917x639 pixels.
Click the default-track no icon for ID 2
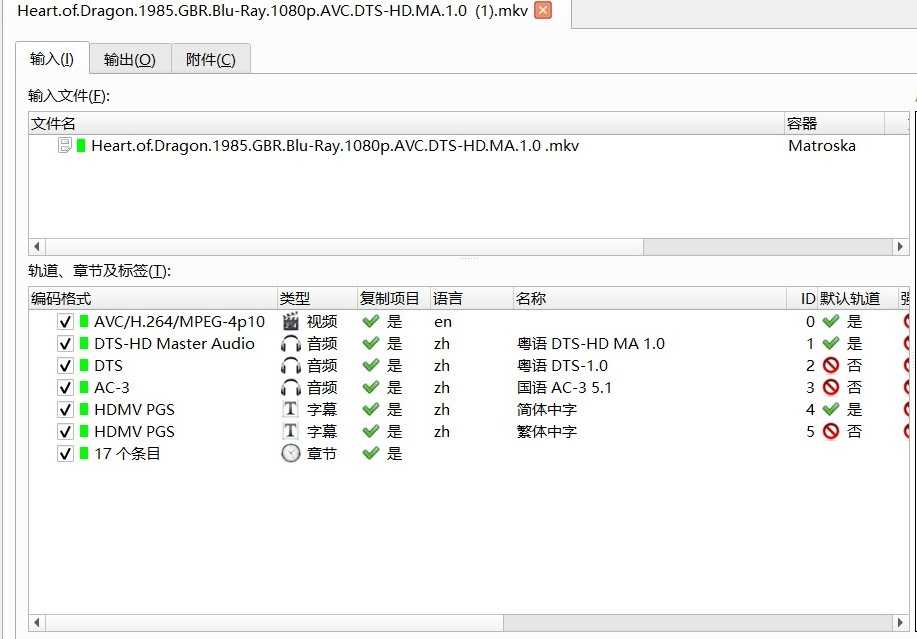click(x=831, y=365)
